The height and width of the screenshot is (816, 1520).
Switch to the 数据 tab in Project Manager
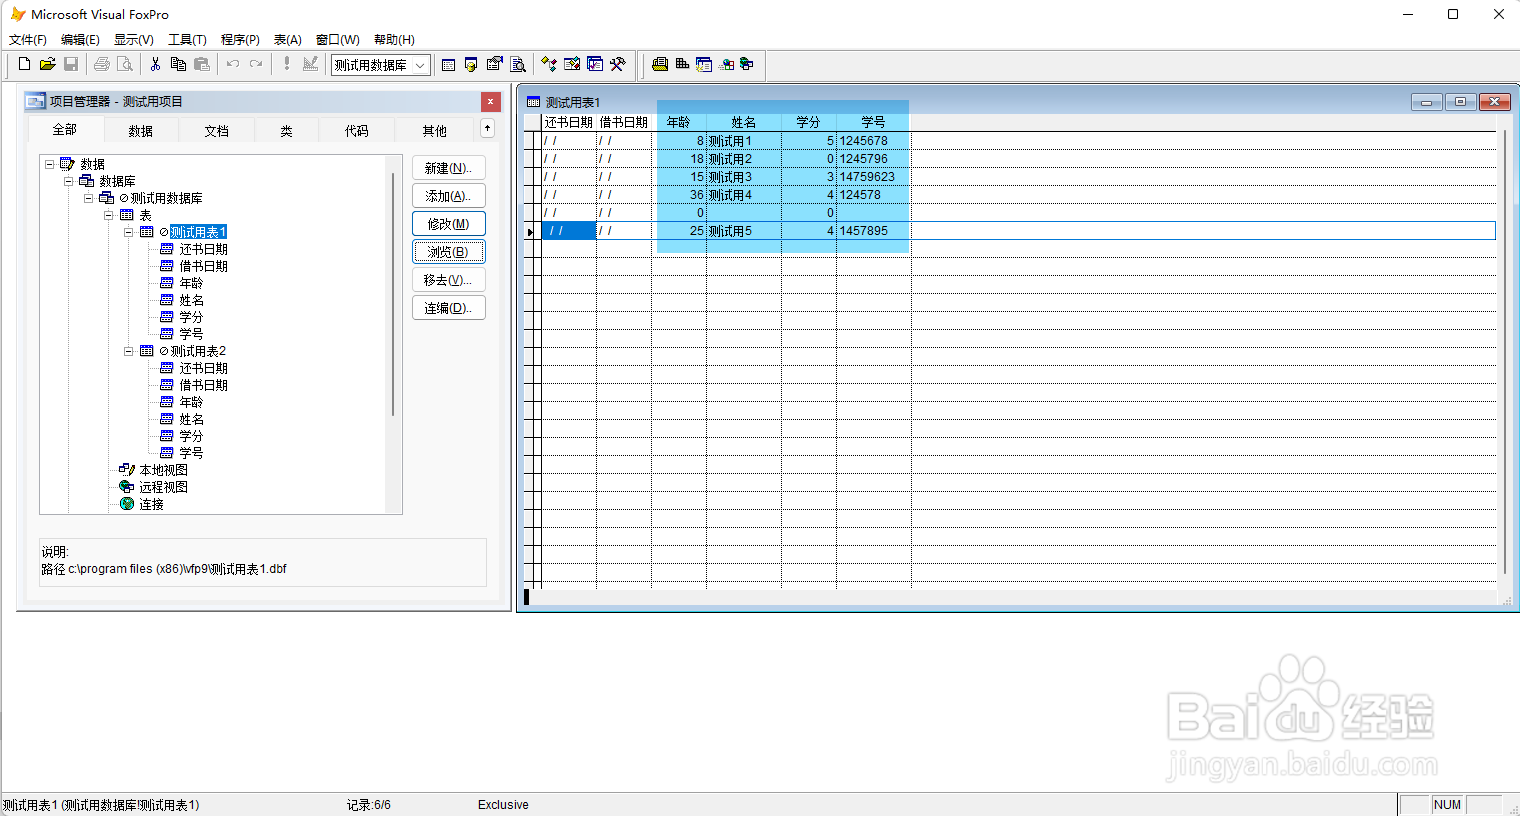[x=141, y=131]
